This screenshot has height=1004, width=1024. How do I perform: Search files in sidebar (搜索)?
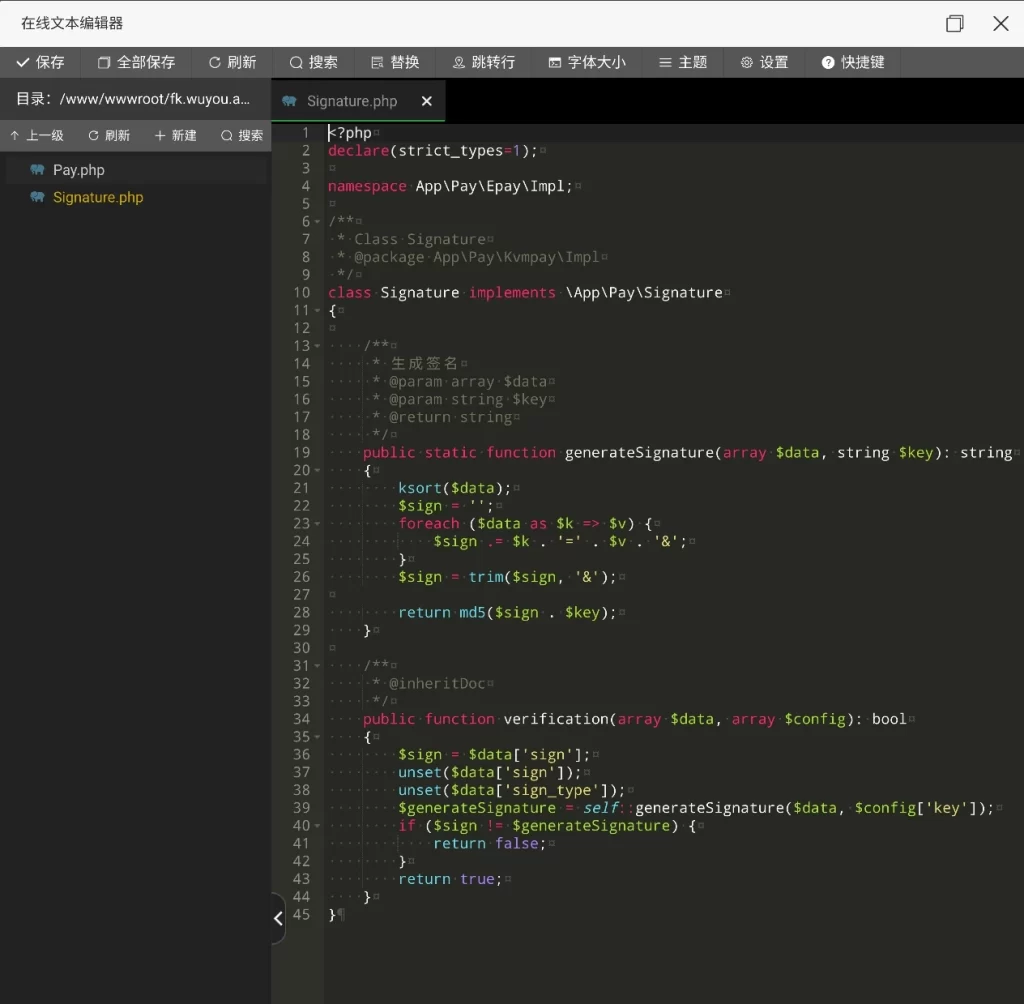242,135
